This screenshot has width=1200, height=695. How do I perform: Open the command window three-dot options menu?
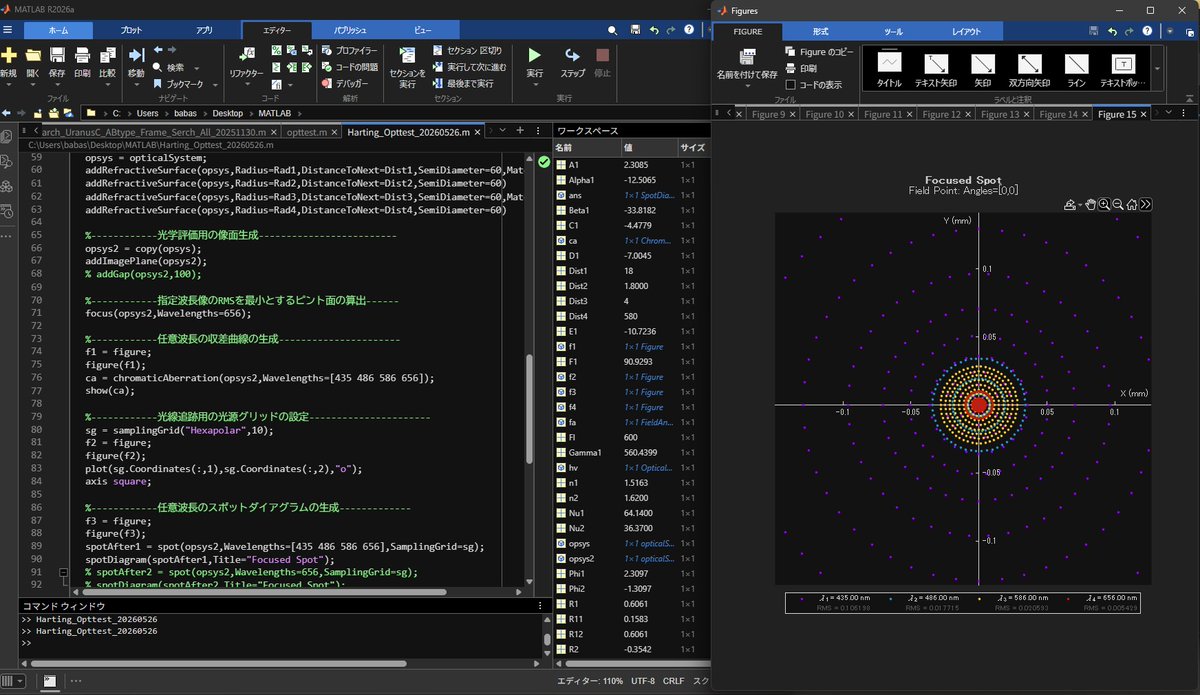(541, 605)
